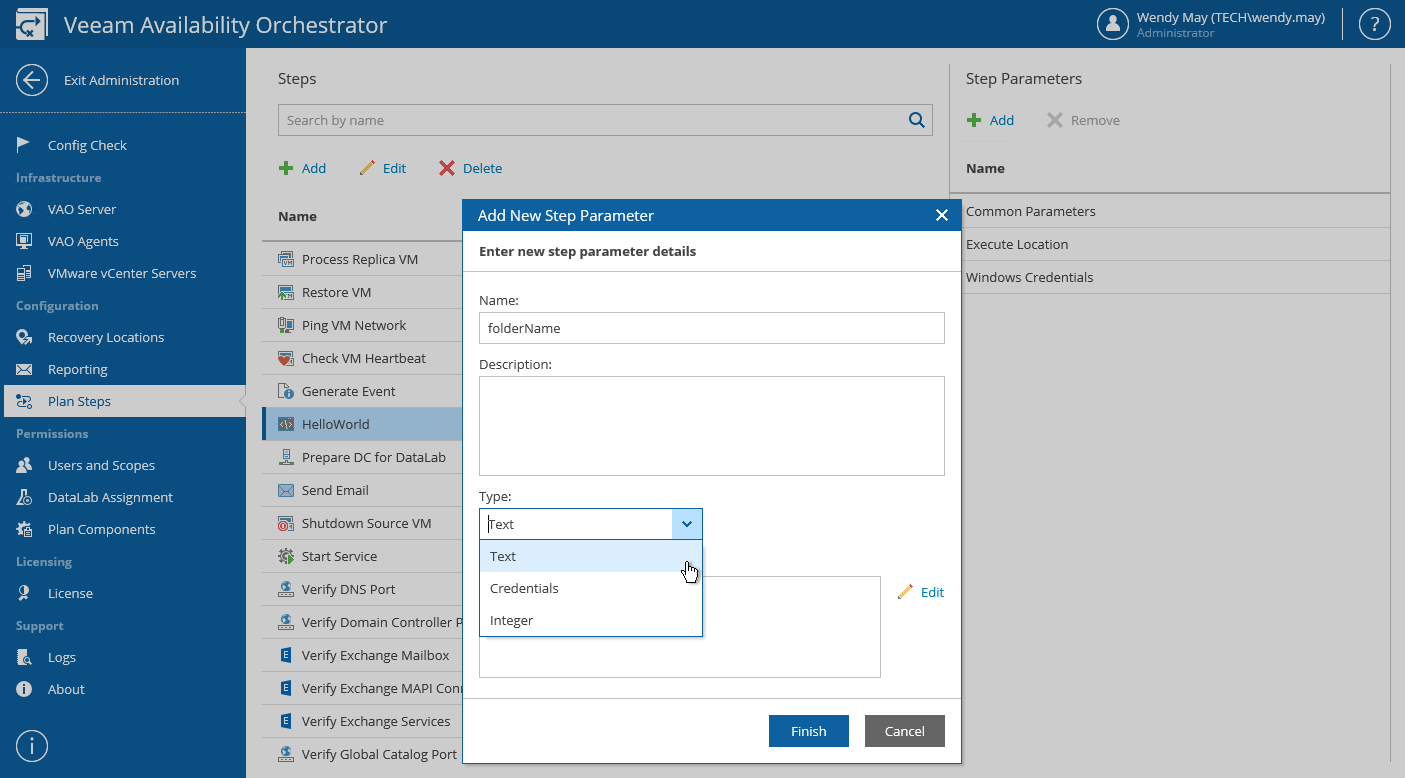
Task: Open help via the question mark icon
Action: tap(1375, 24)
